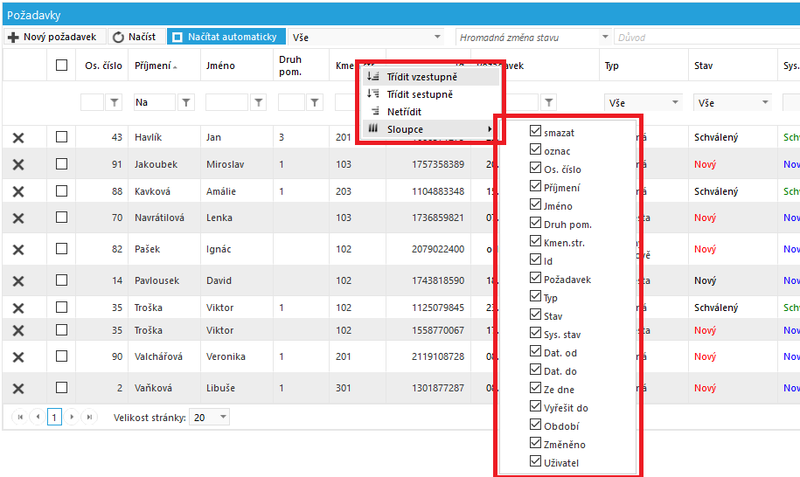The image size is (800, 477).
Task: Click the Nový požadavek button
Action: [x=54, y=37]
